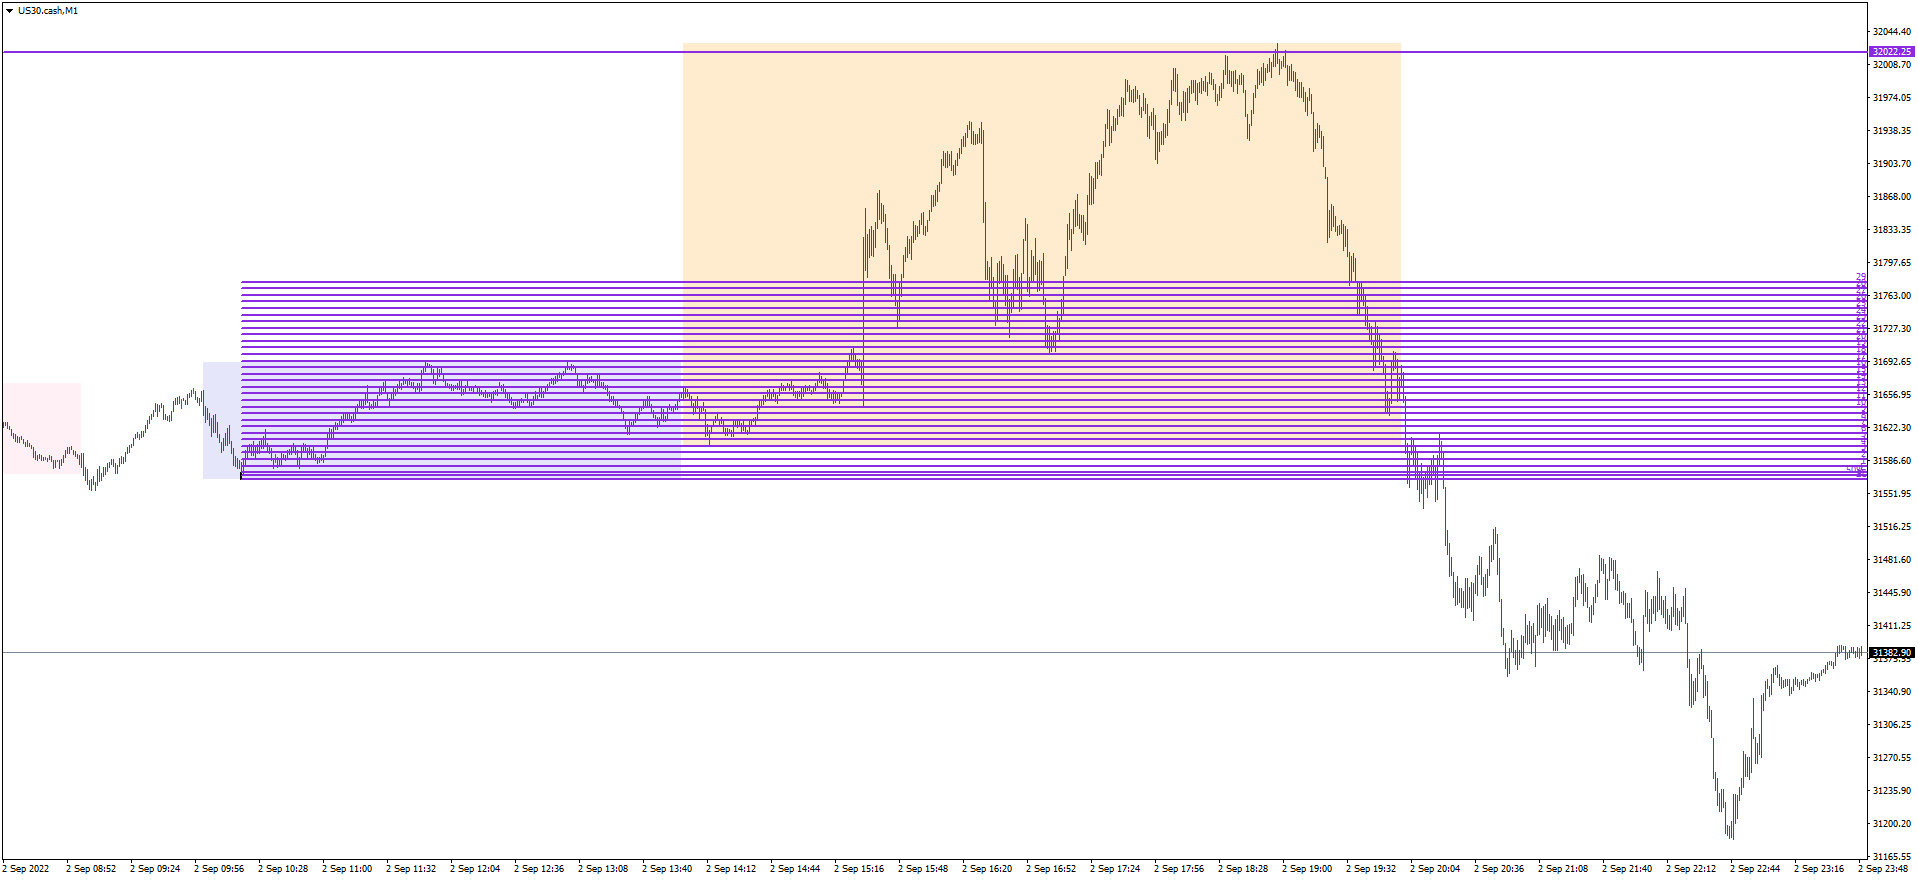The image size is (1918, 880).
Task: Click the 31235.90 price axis label
Action: pyautogui.click(x=1891, y=791)
